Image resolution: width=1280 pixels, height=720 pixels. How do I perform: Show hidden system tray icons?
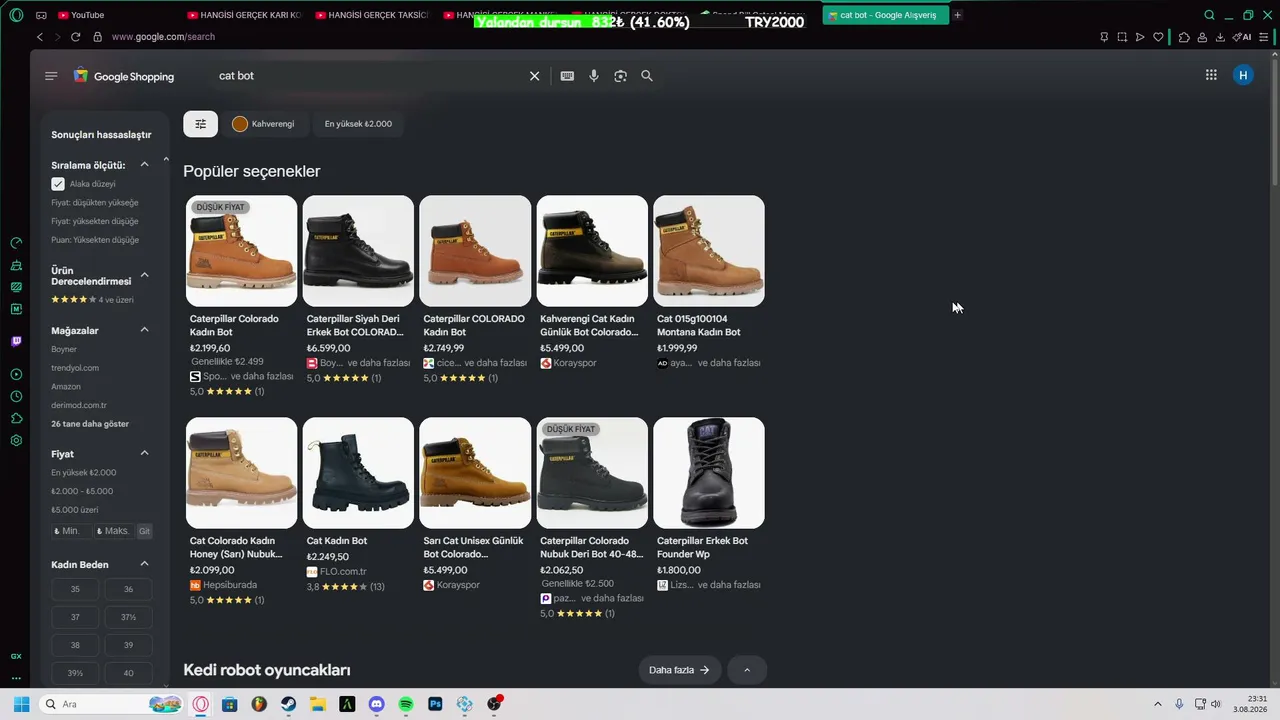pyautogui.click(x=1158, y=704)
